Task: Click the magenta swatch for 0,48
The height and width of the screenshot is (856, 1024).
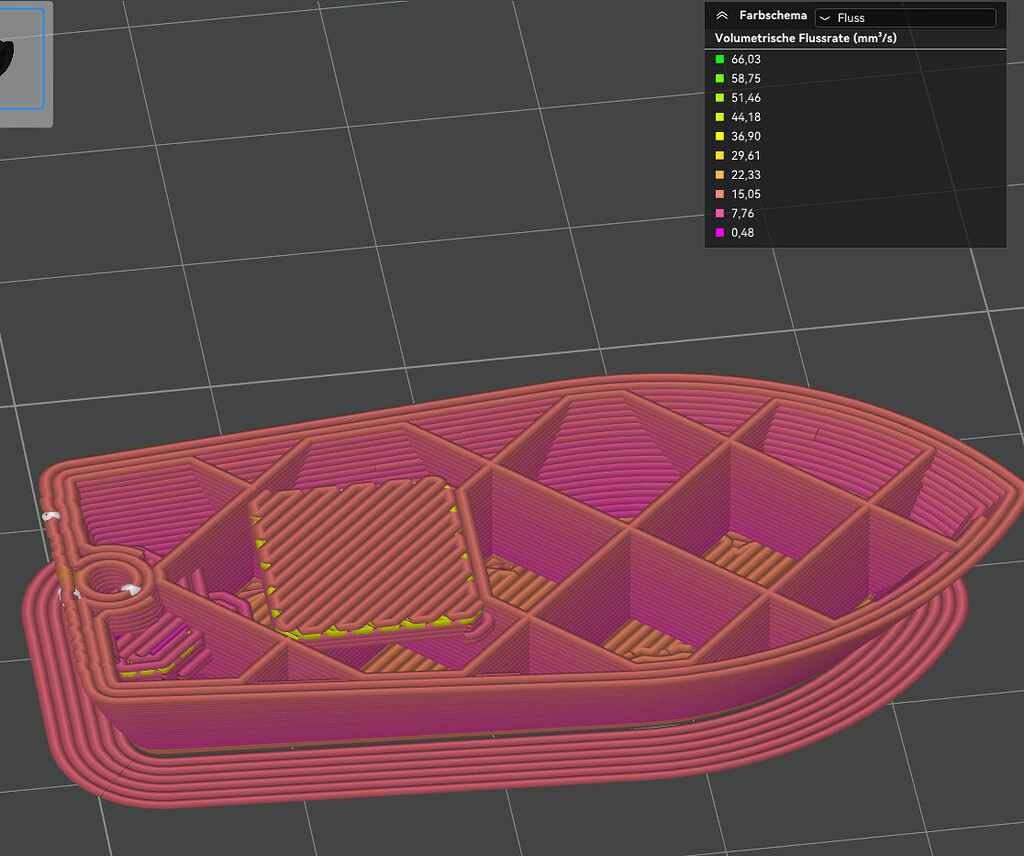Action: click(720, 232)
